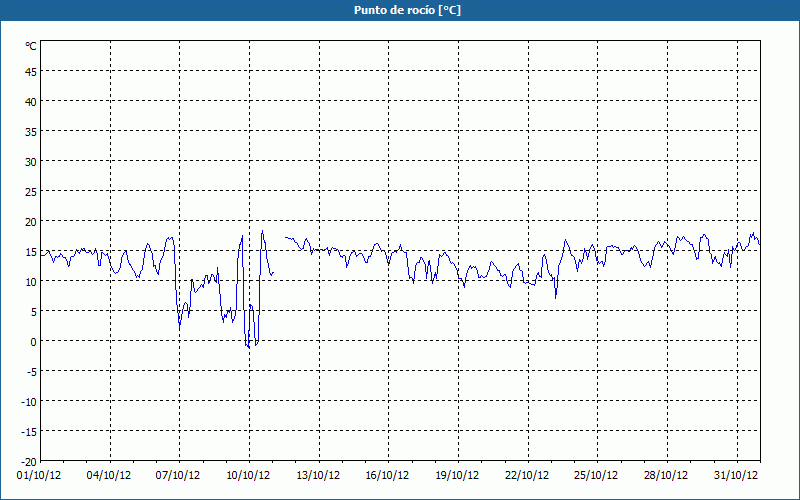The height and width of the screenshot is (500, 800).
Task: Click the 07/10/12 date label
Action: (x=178, y=476)
